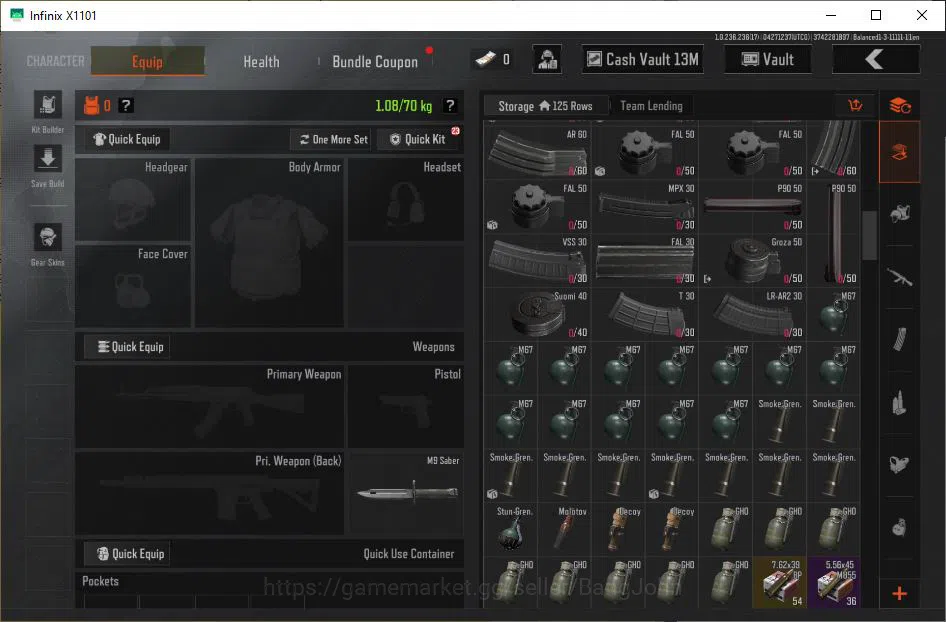This screenshot has width=946, height=622.
Task: Click the storage sort icon beside Team Lending
Action: point(856,106)
